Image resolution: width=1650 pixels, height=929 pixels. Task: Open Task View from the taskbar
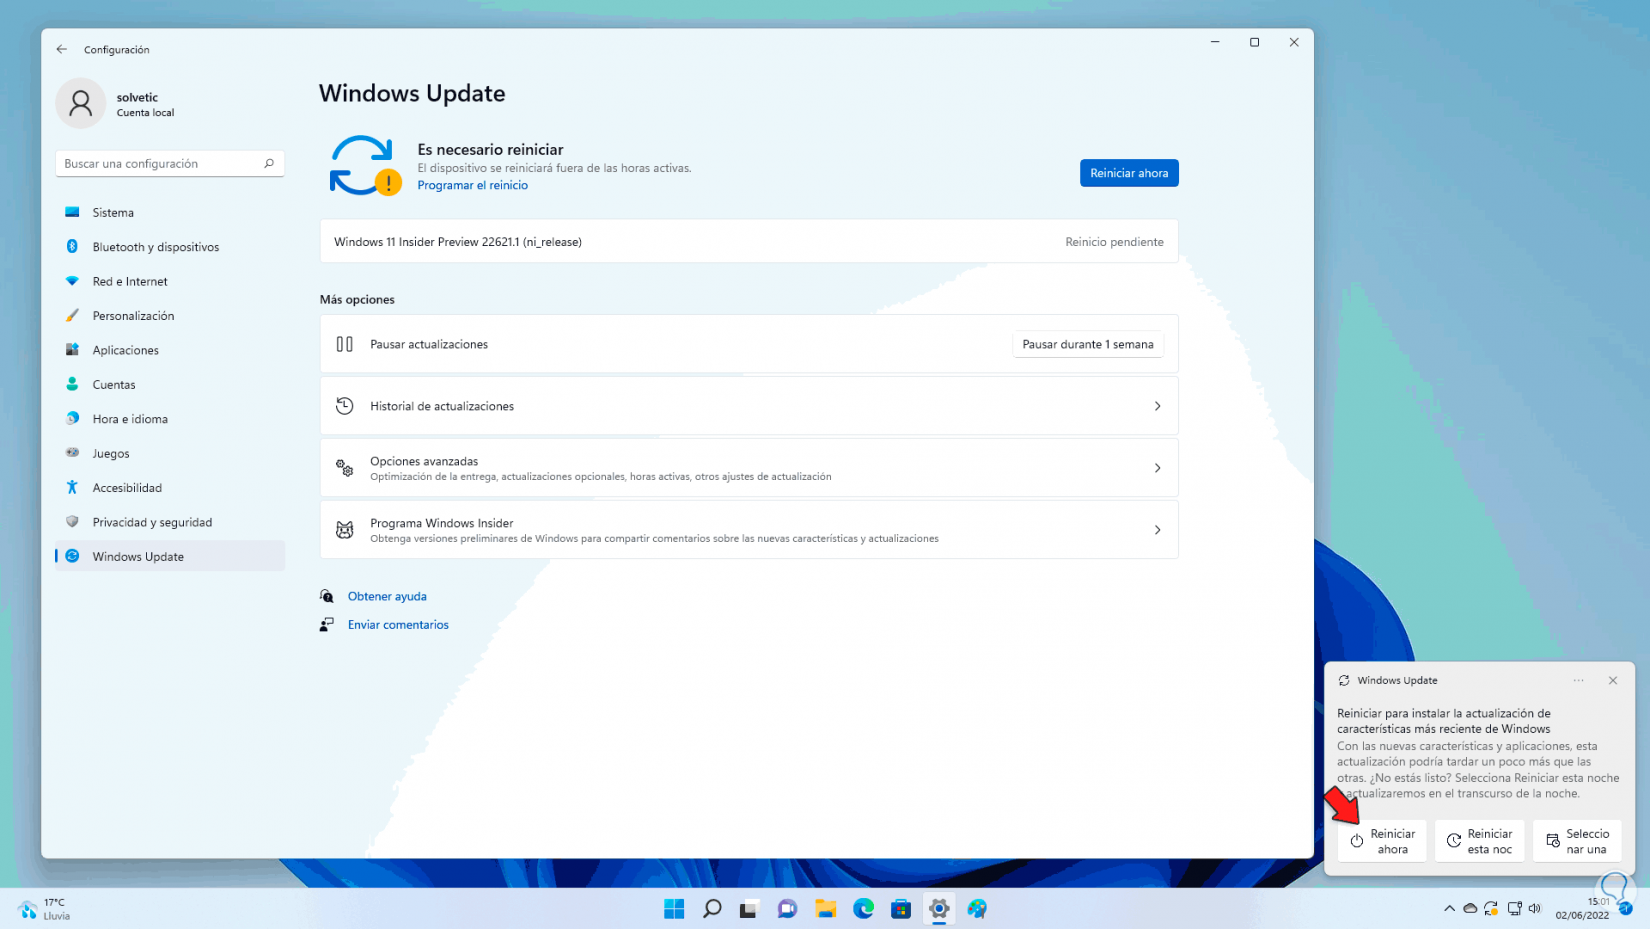(749, 909)
